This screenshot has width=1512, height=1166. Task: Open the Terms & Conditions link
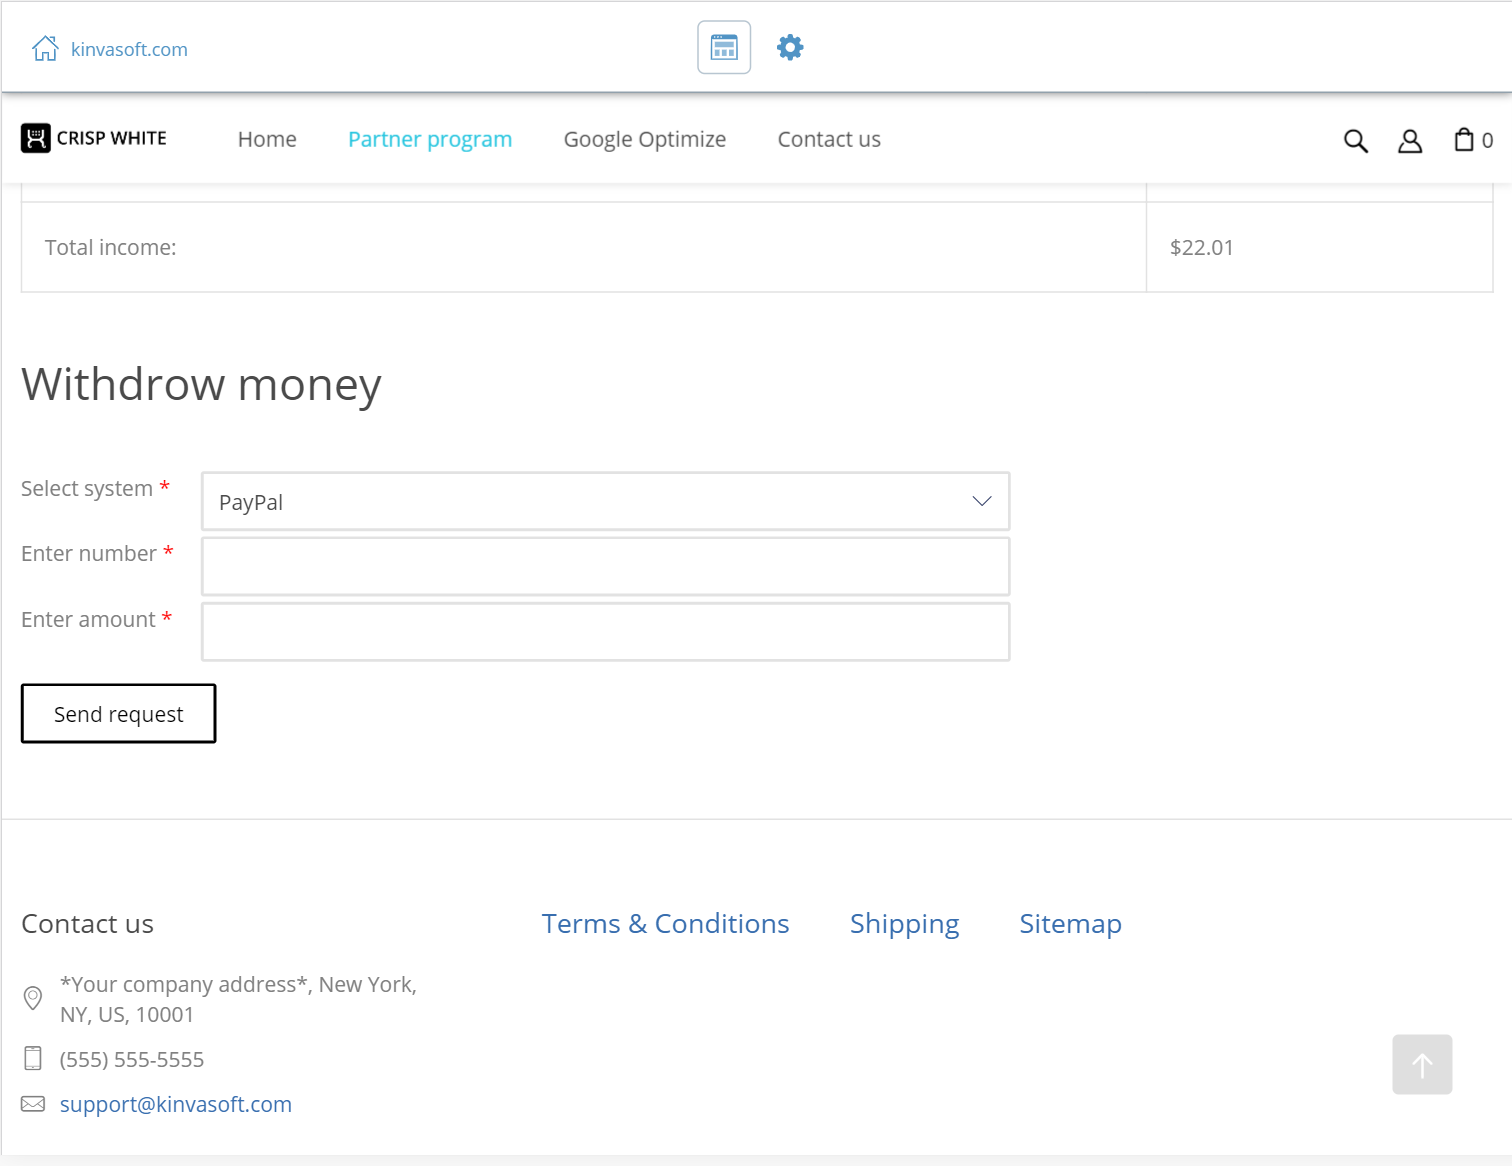click(665, 923)
